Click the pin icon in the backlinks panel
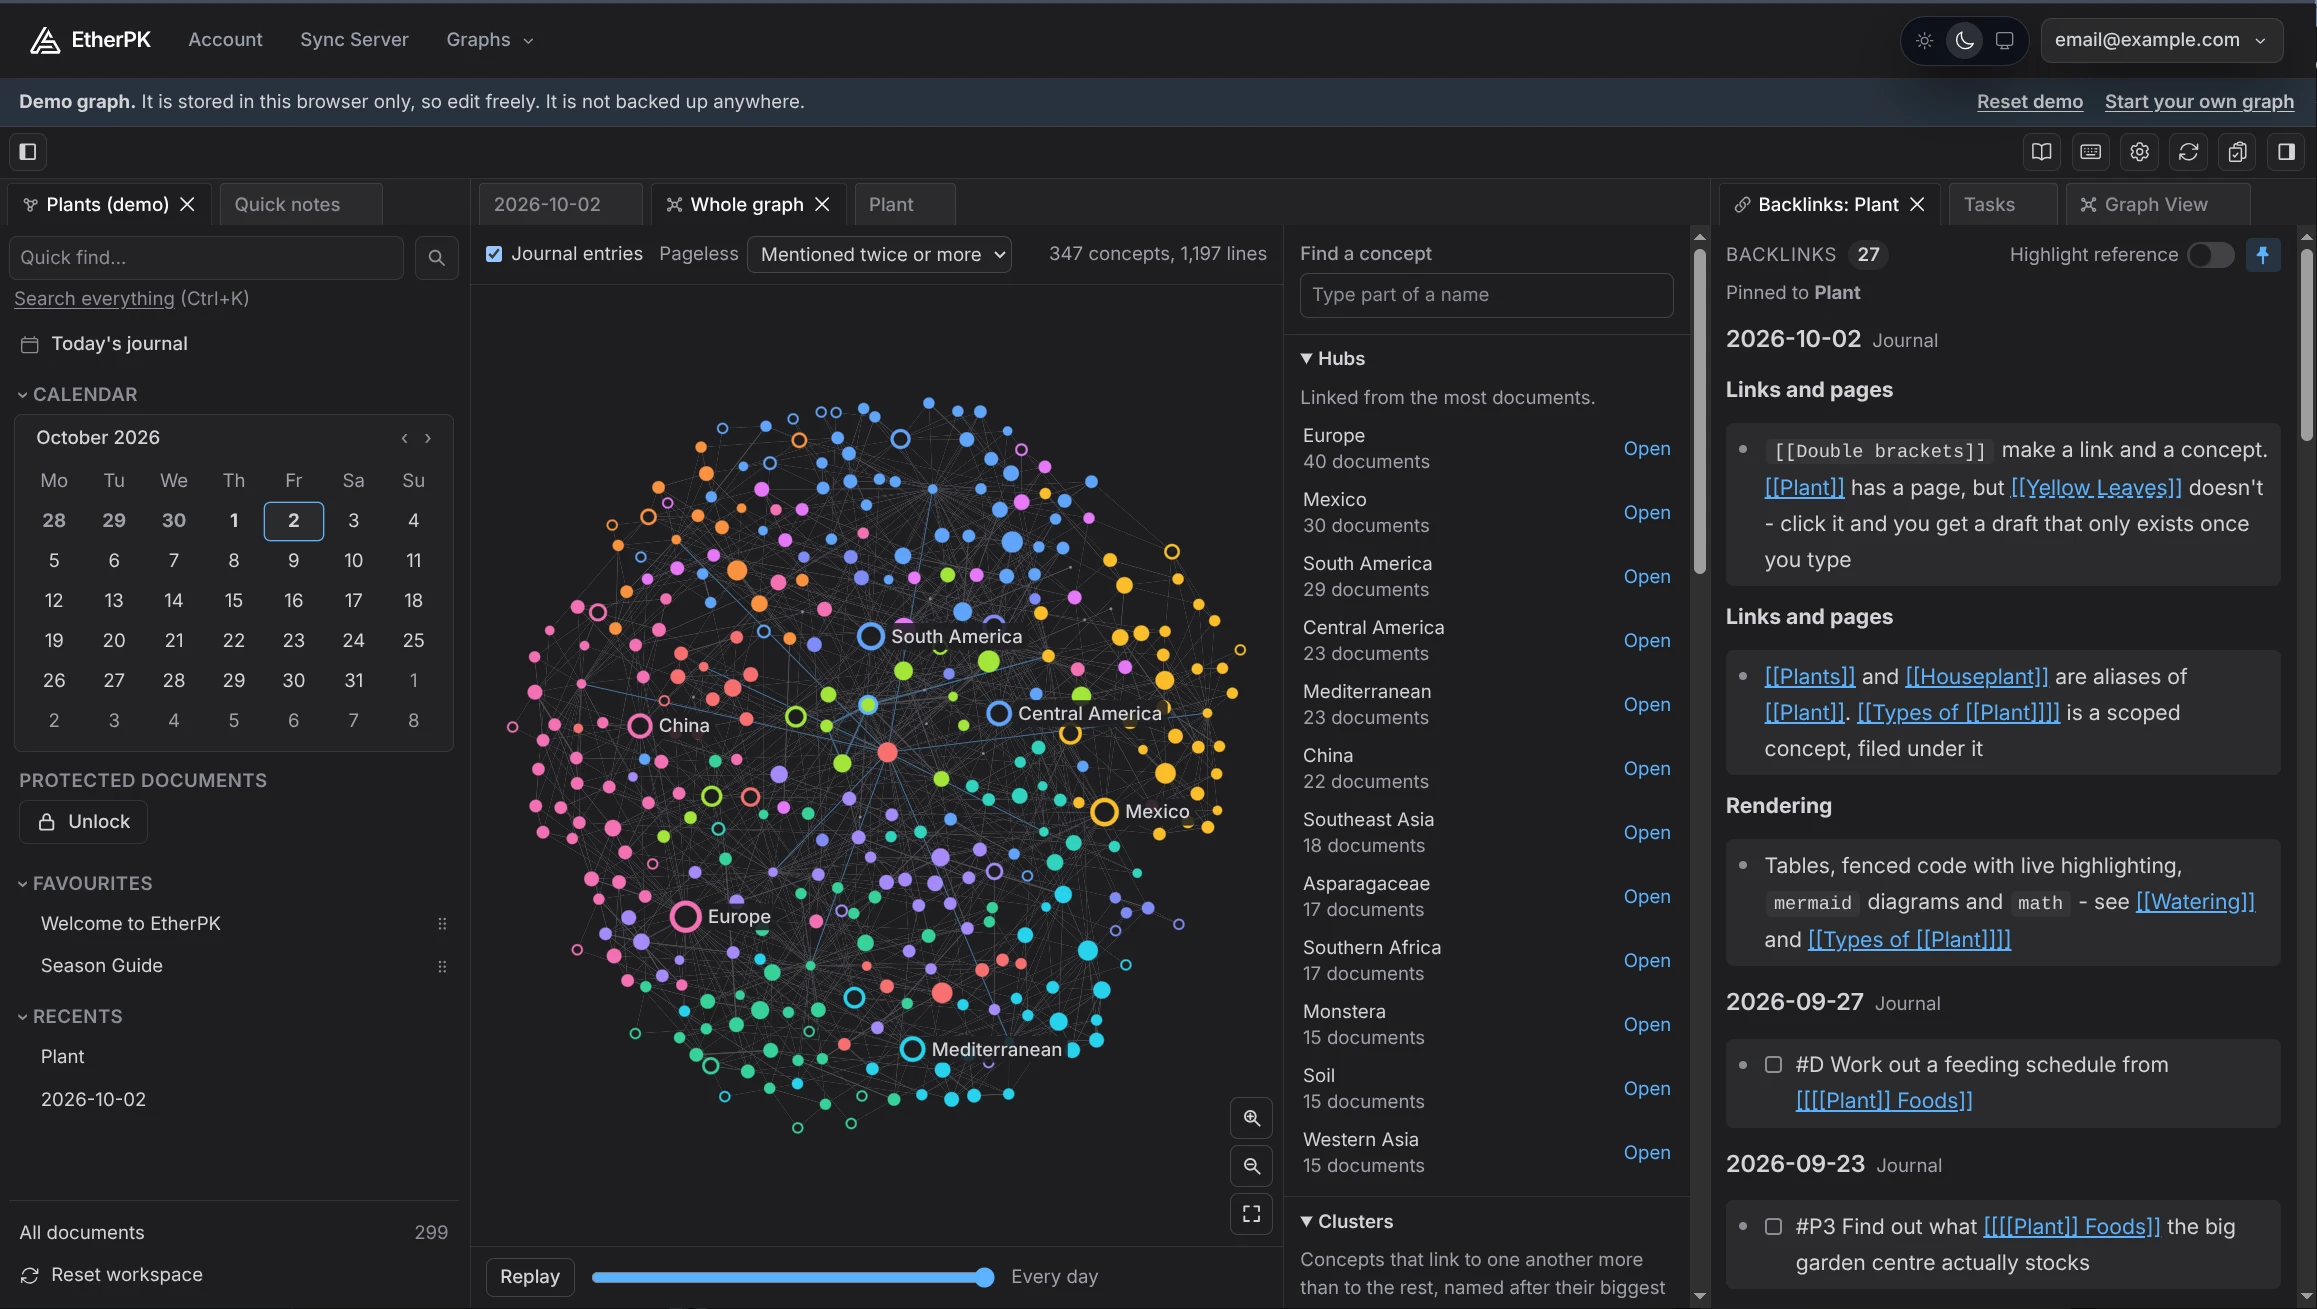 2262,255
